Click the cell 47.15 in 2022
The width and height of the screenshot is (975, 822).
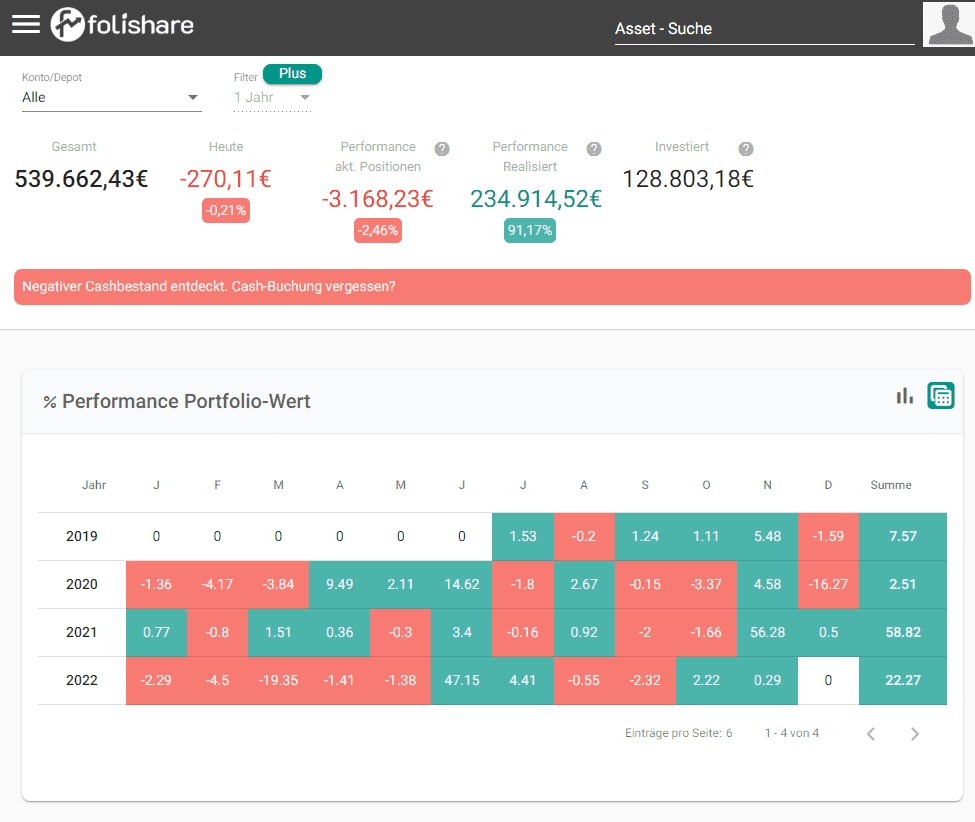(461, 680)
